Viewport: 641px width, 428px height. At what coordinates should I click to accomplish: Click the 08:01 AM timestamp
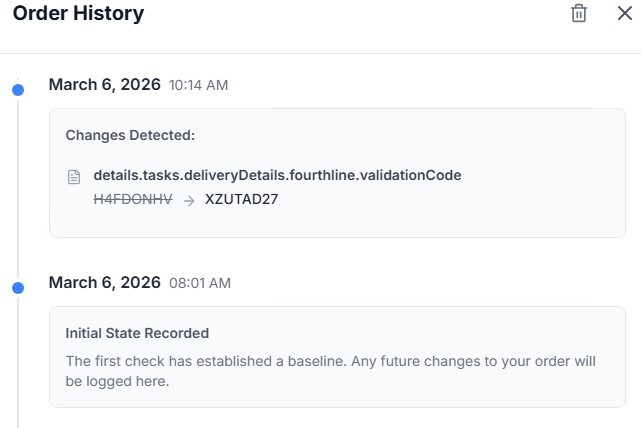pyautogui.click(x=200, y=284)
